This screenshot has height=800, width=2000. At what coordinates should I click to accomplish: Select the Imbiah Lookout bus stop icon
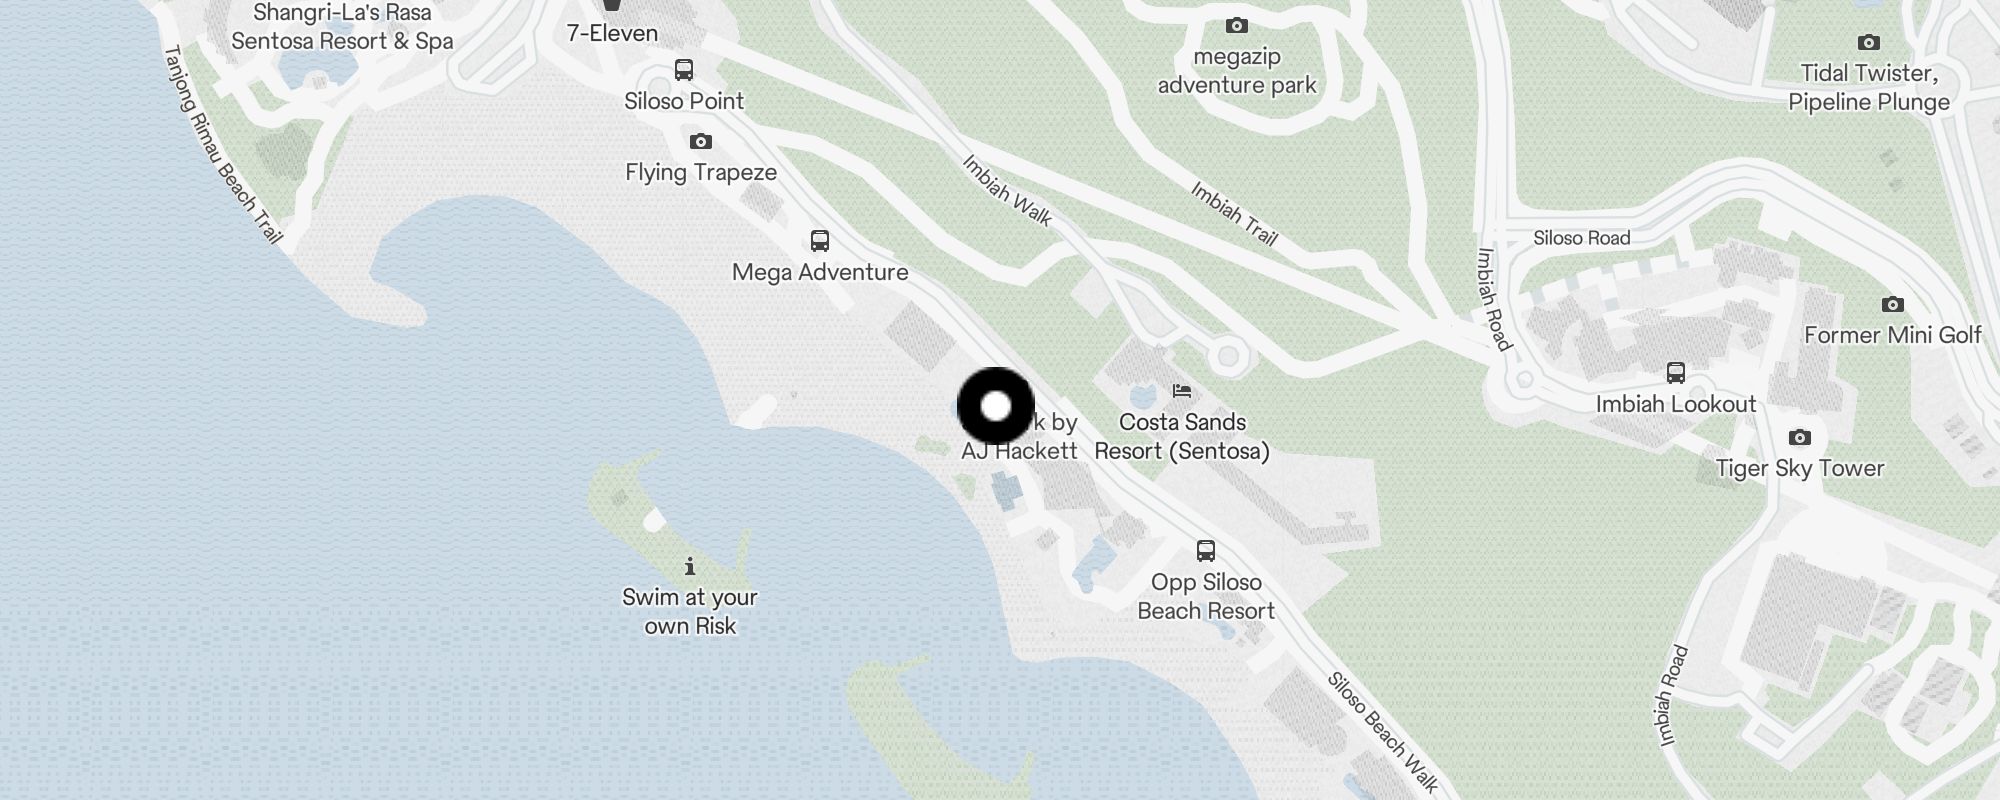pyautogui.click(x=1676, y=373)
